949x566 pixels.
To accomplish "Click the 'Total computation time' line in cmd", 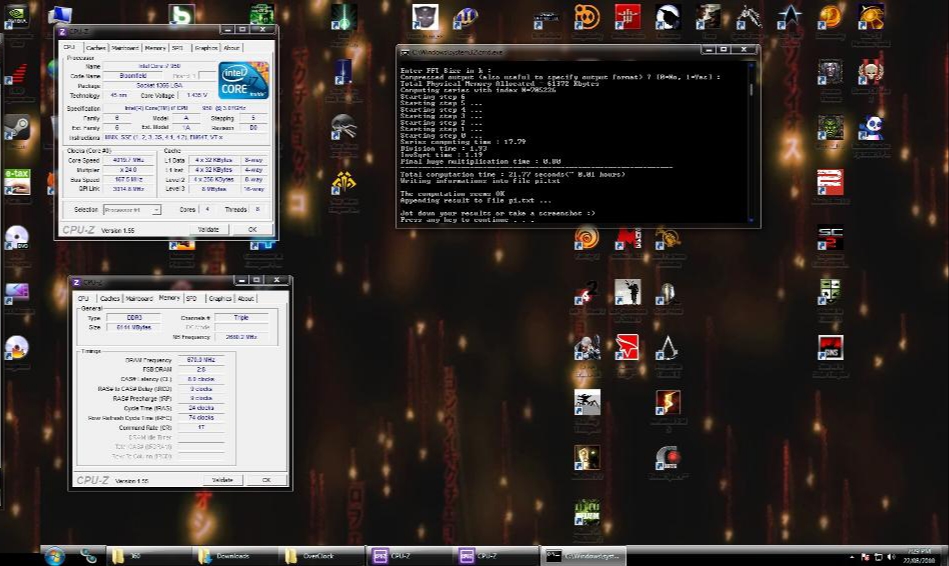I will click(513, 174).
